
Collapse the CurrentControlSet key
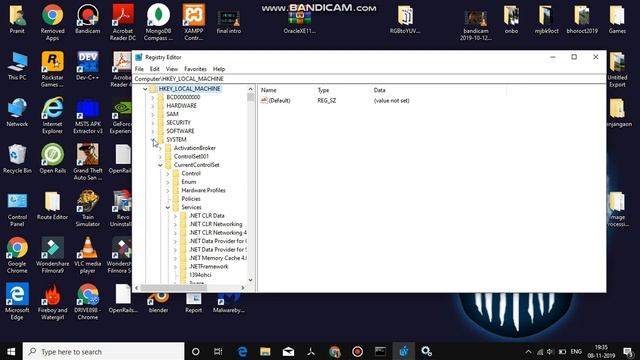[x=160, y=165]
